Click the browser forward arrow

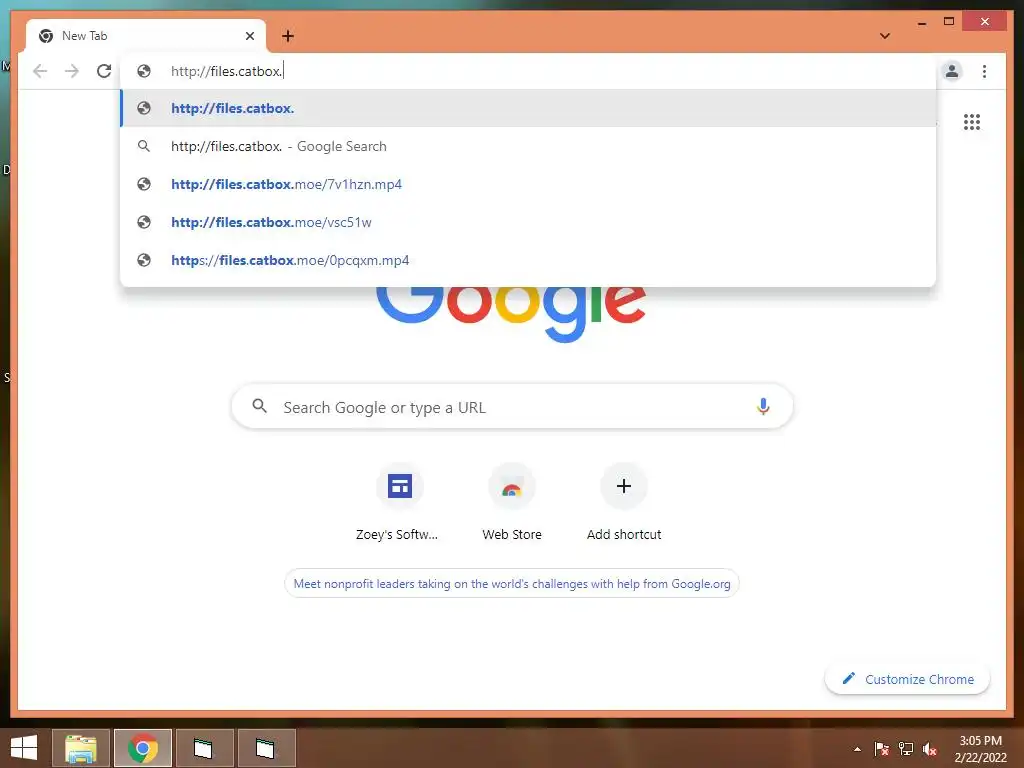point(72,71)
